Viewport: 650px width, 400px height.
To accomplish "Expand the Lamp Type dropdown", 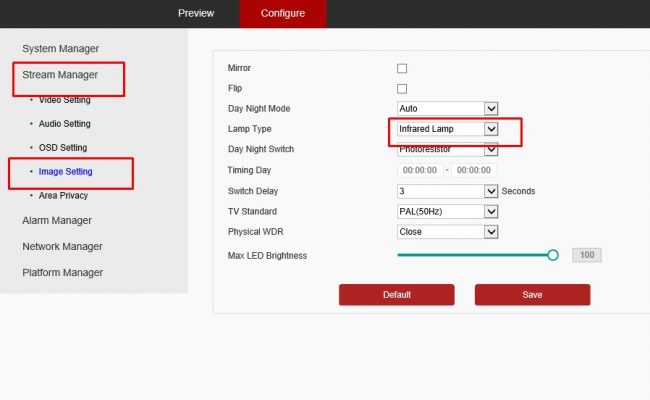I will [447, 130].
